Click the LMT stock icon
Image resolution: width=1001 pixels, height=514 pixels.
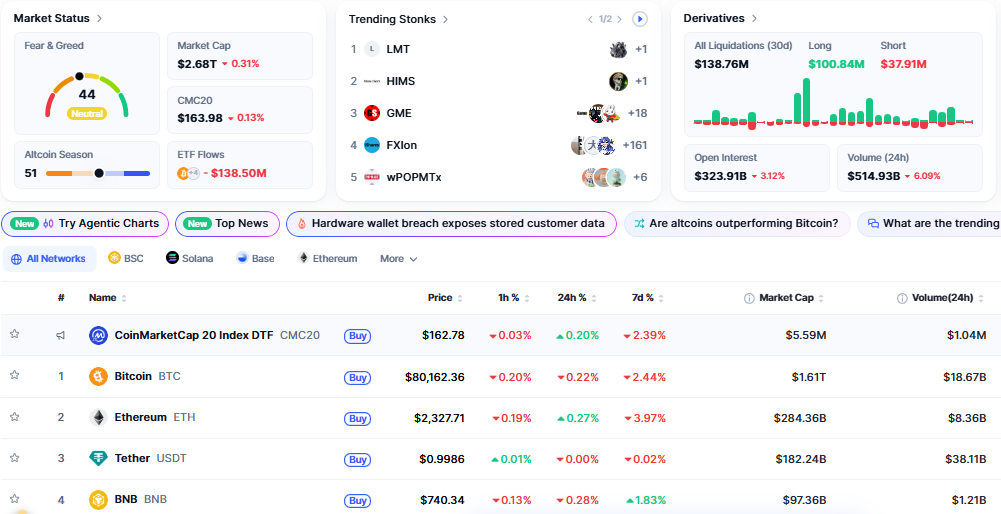click(372, 49)
